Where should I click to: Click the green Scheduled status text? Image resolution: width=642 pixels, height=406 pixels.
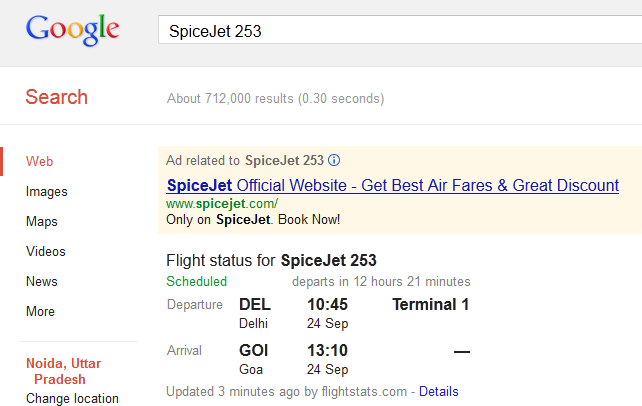coord(196,281)
